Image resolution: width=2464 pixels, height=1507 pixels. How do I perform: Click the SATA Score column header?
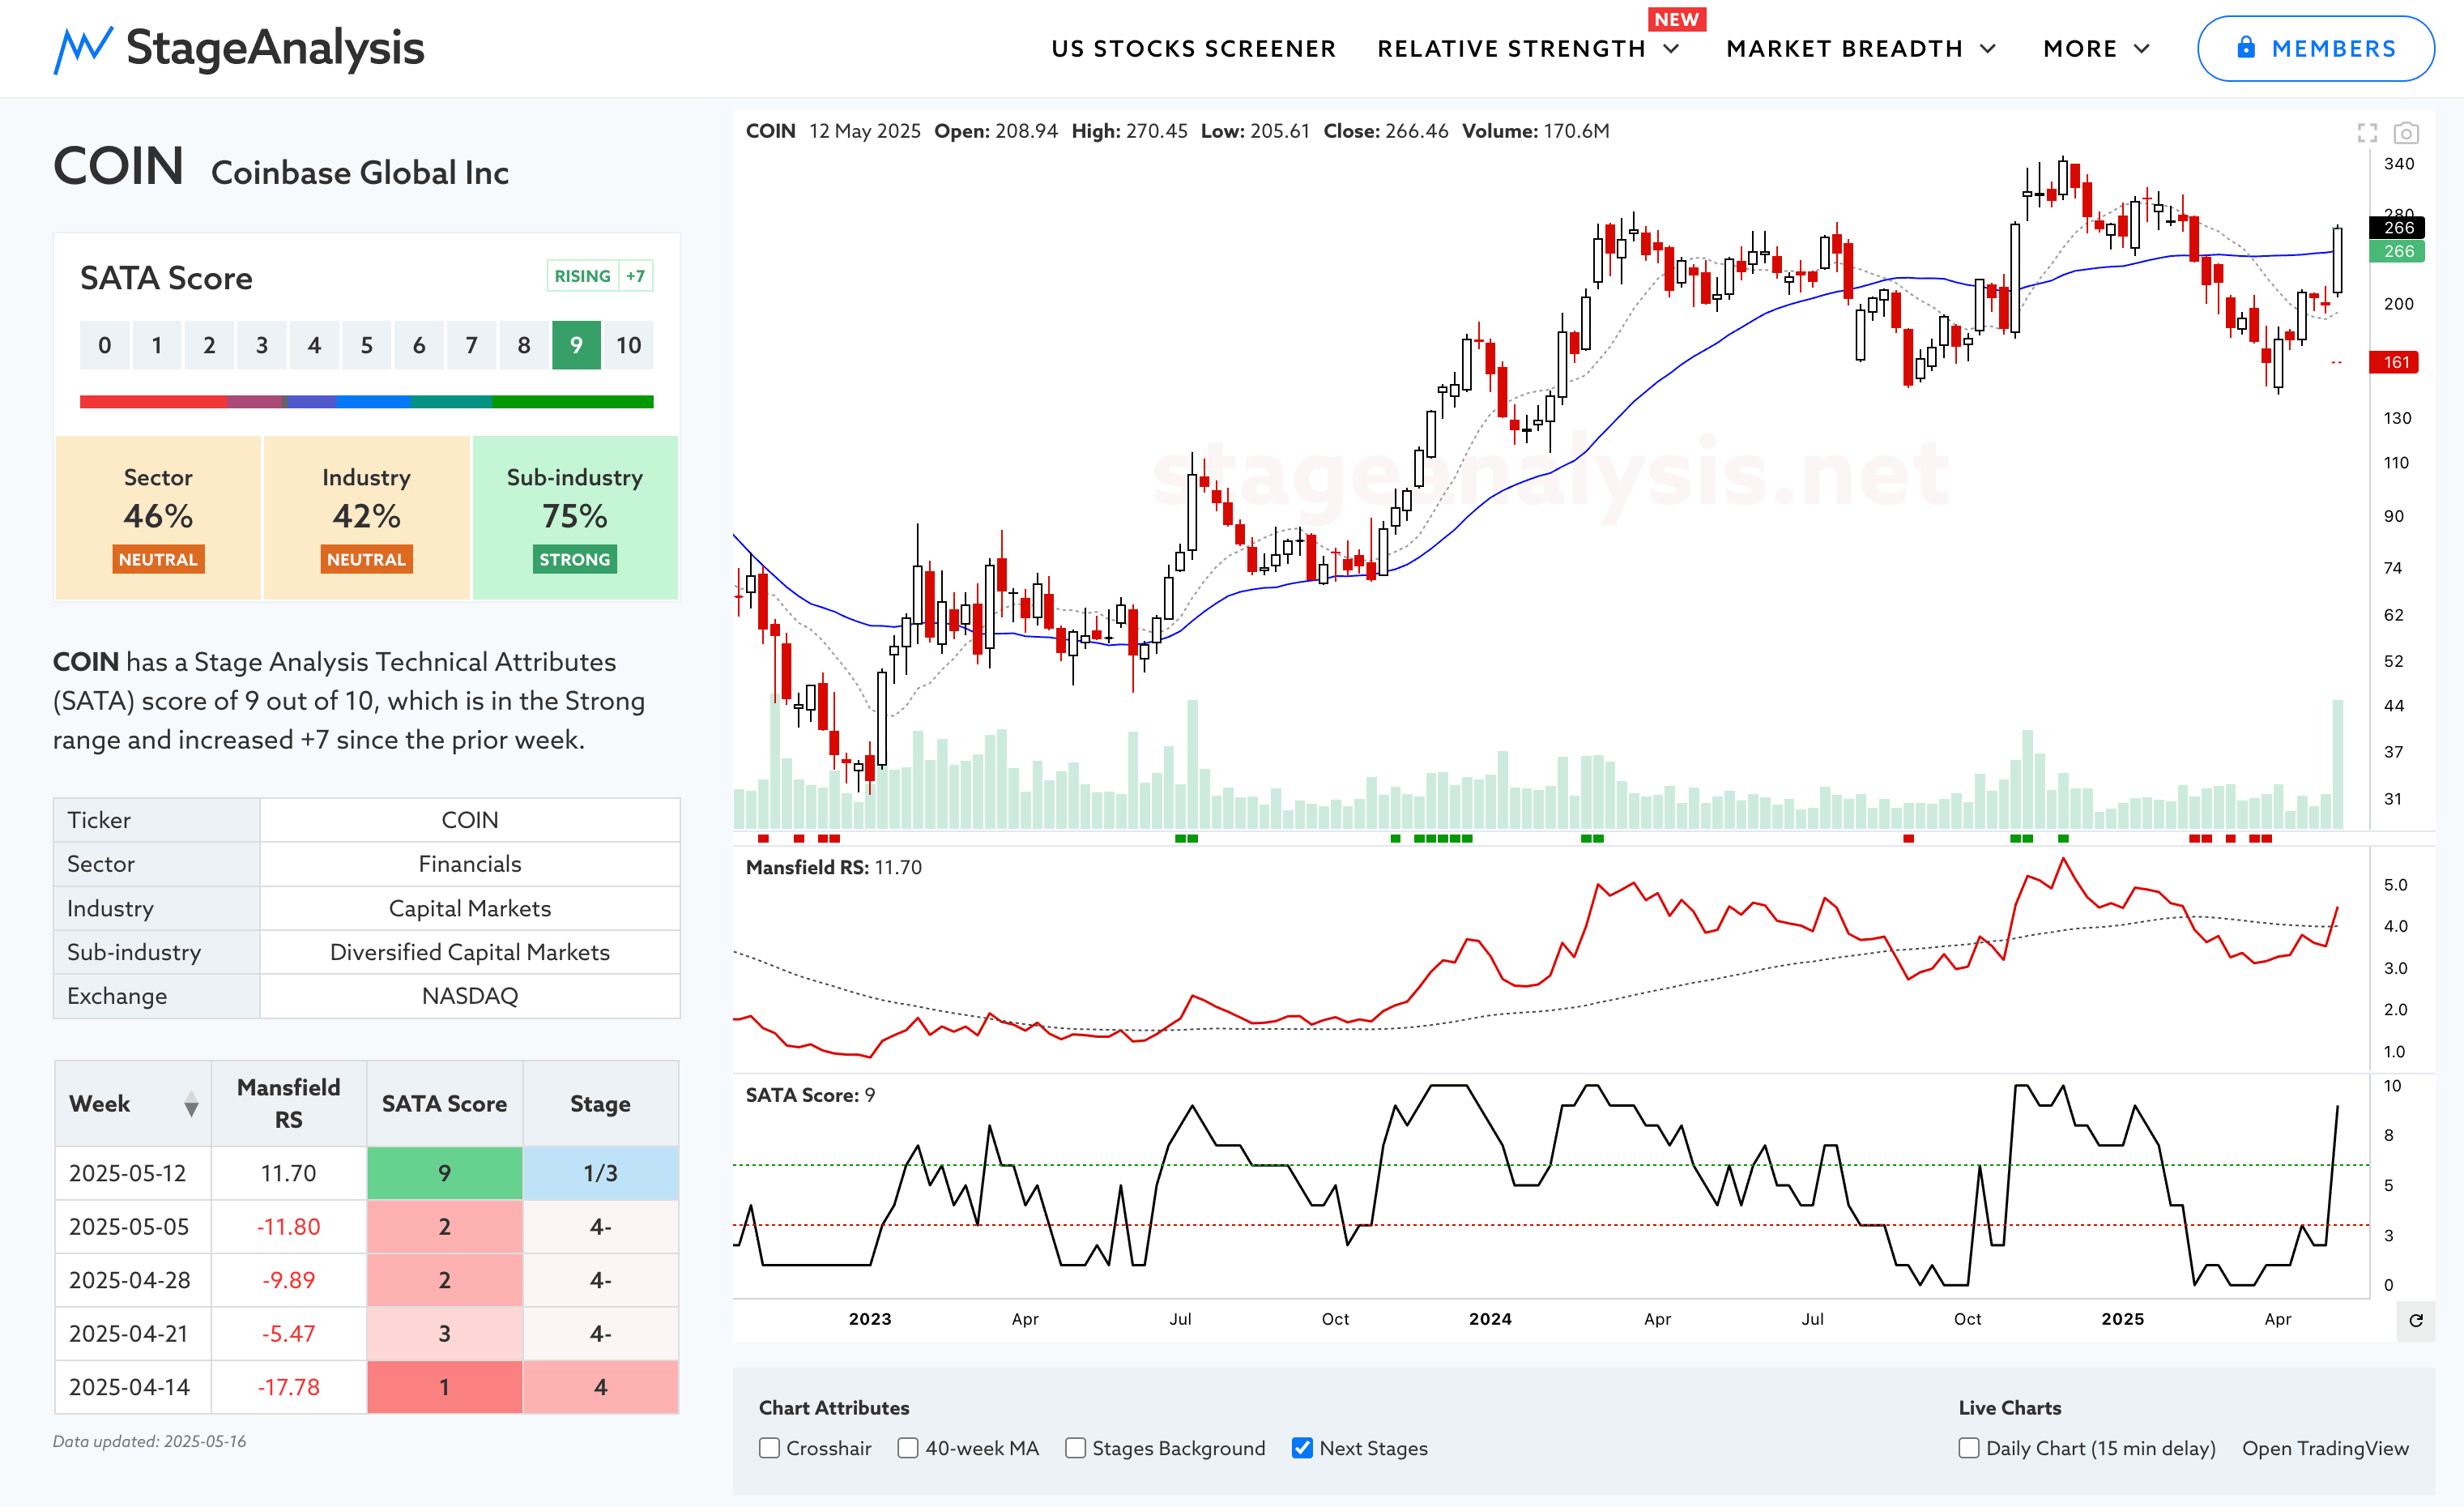(x=444, y=1104)
